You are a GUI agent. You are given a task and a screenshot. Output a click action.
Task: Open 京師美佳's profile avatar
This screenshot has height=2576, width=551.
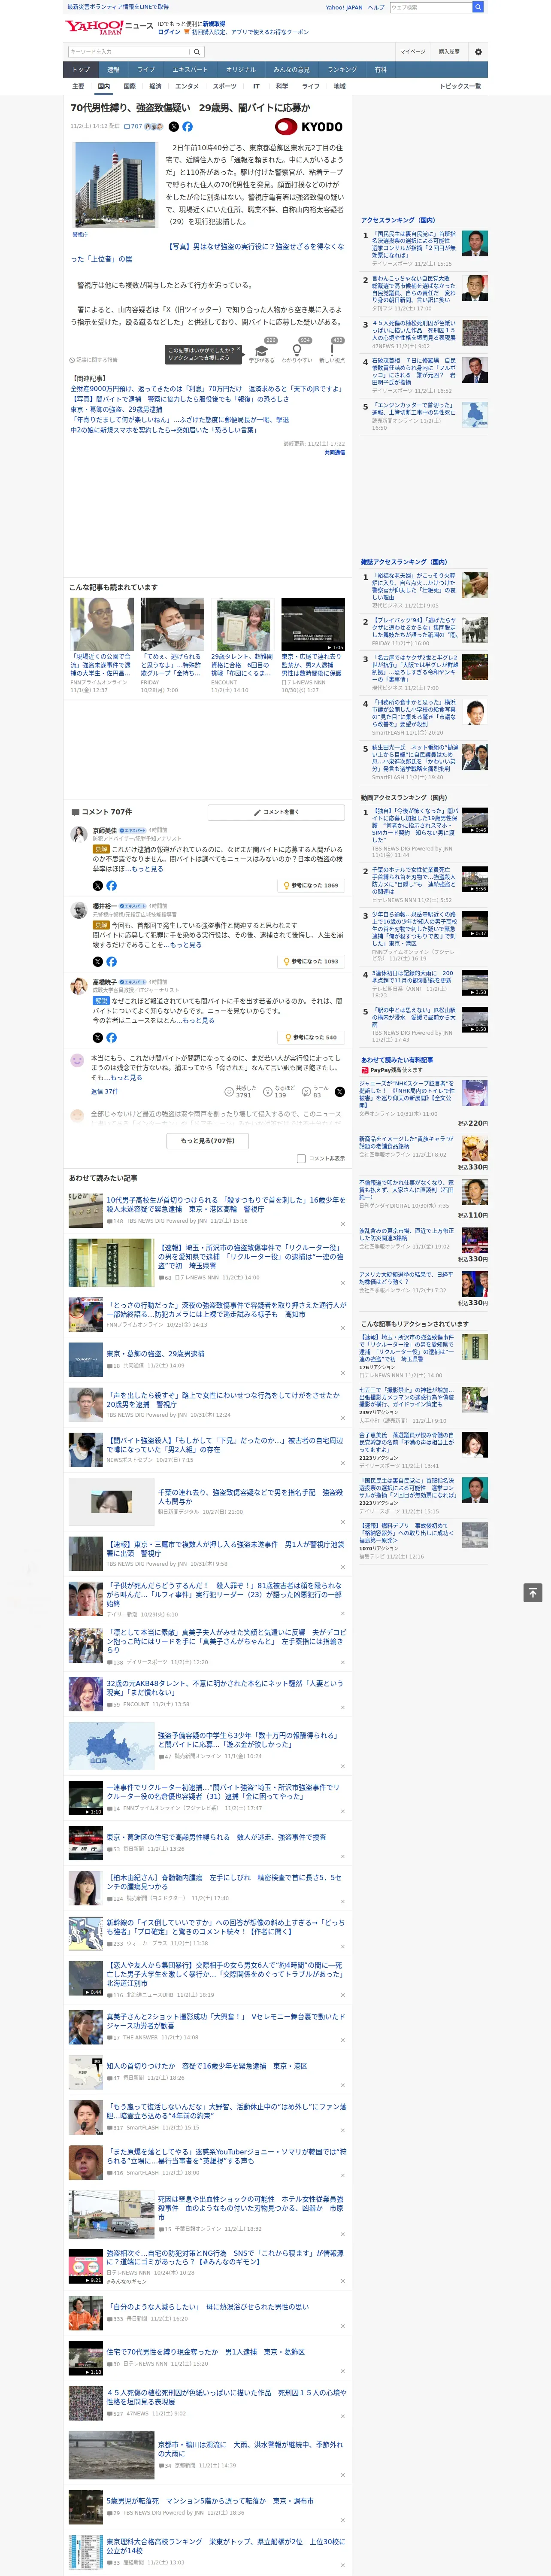pos(78,834)
